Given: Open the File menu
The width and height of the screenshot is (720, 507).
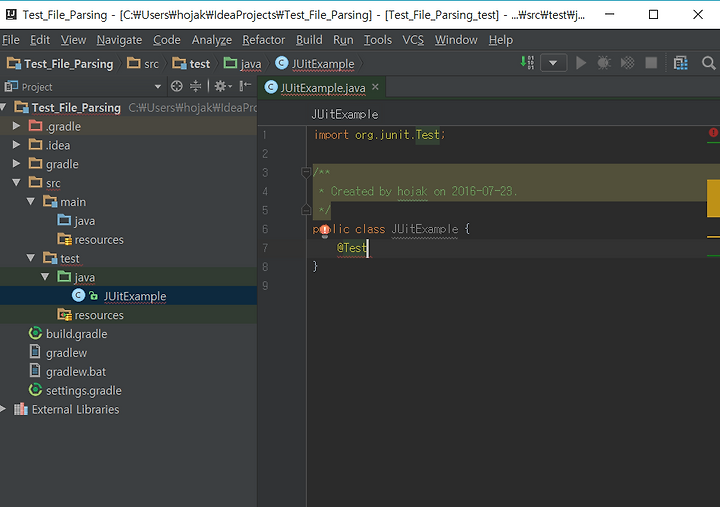Looking at the screenshot, I should pos(11,40).
